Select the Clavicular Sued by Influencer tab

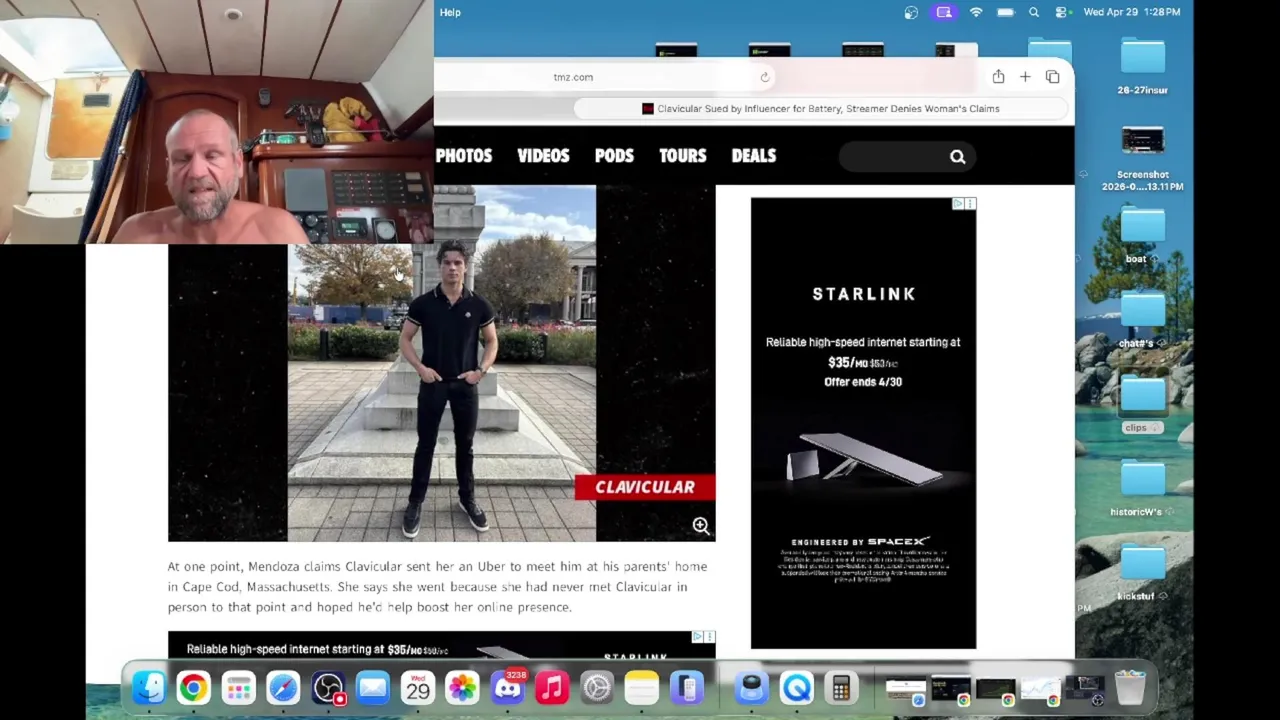pos(820,108)
